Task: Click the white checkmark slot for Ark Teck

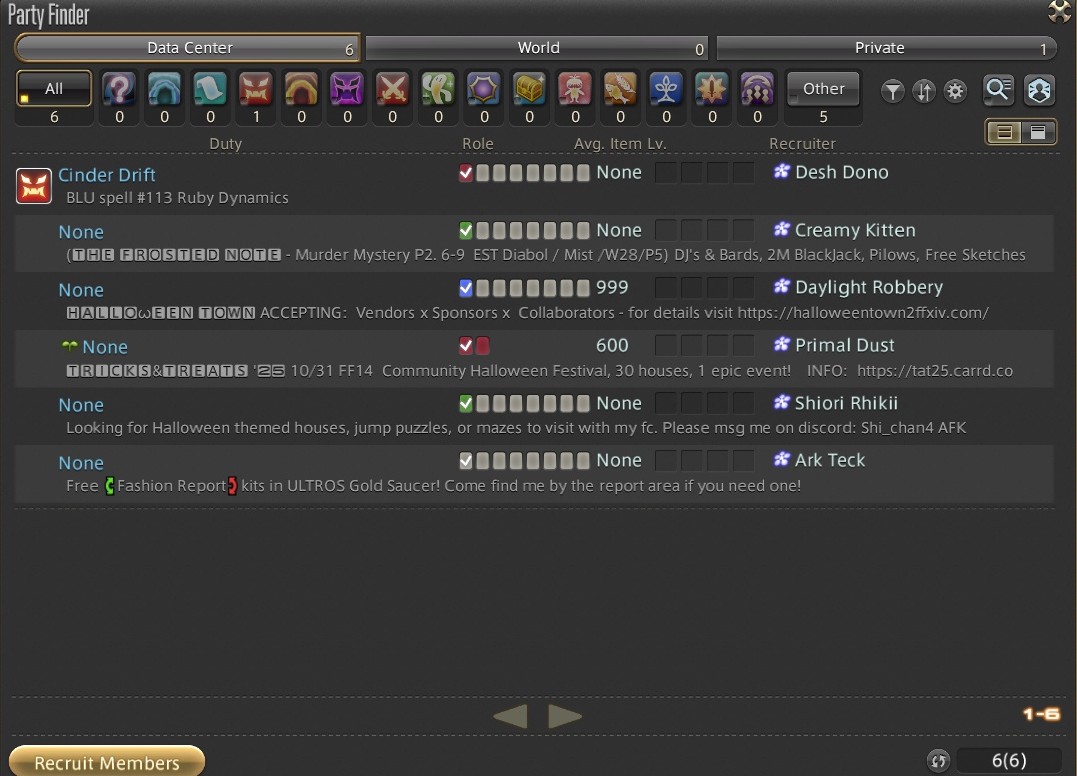Action: 466,461
